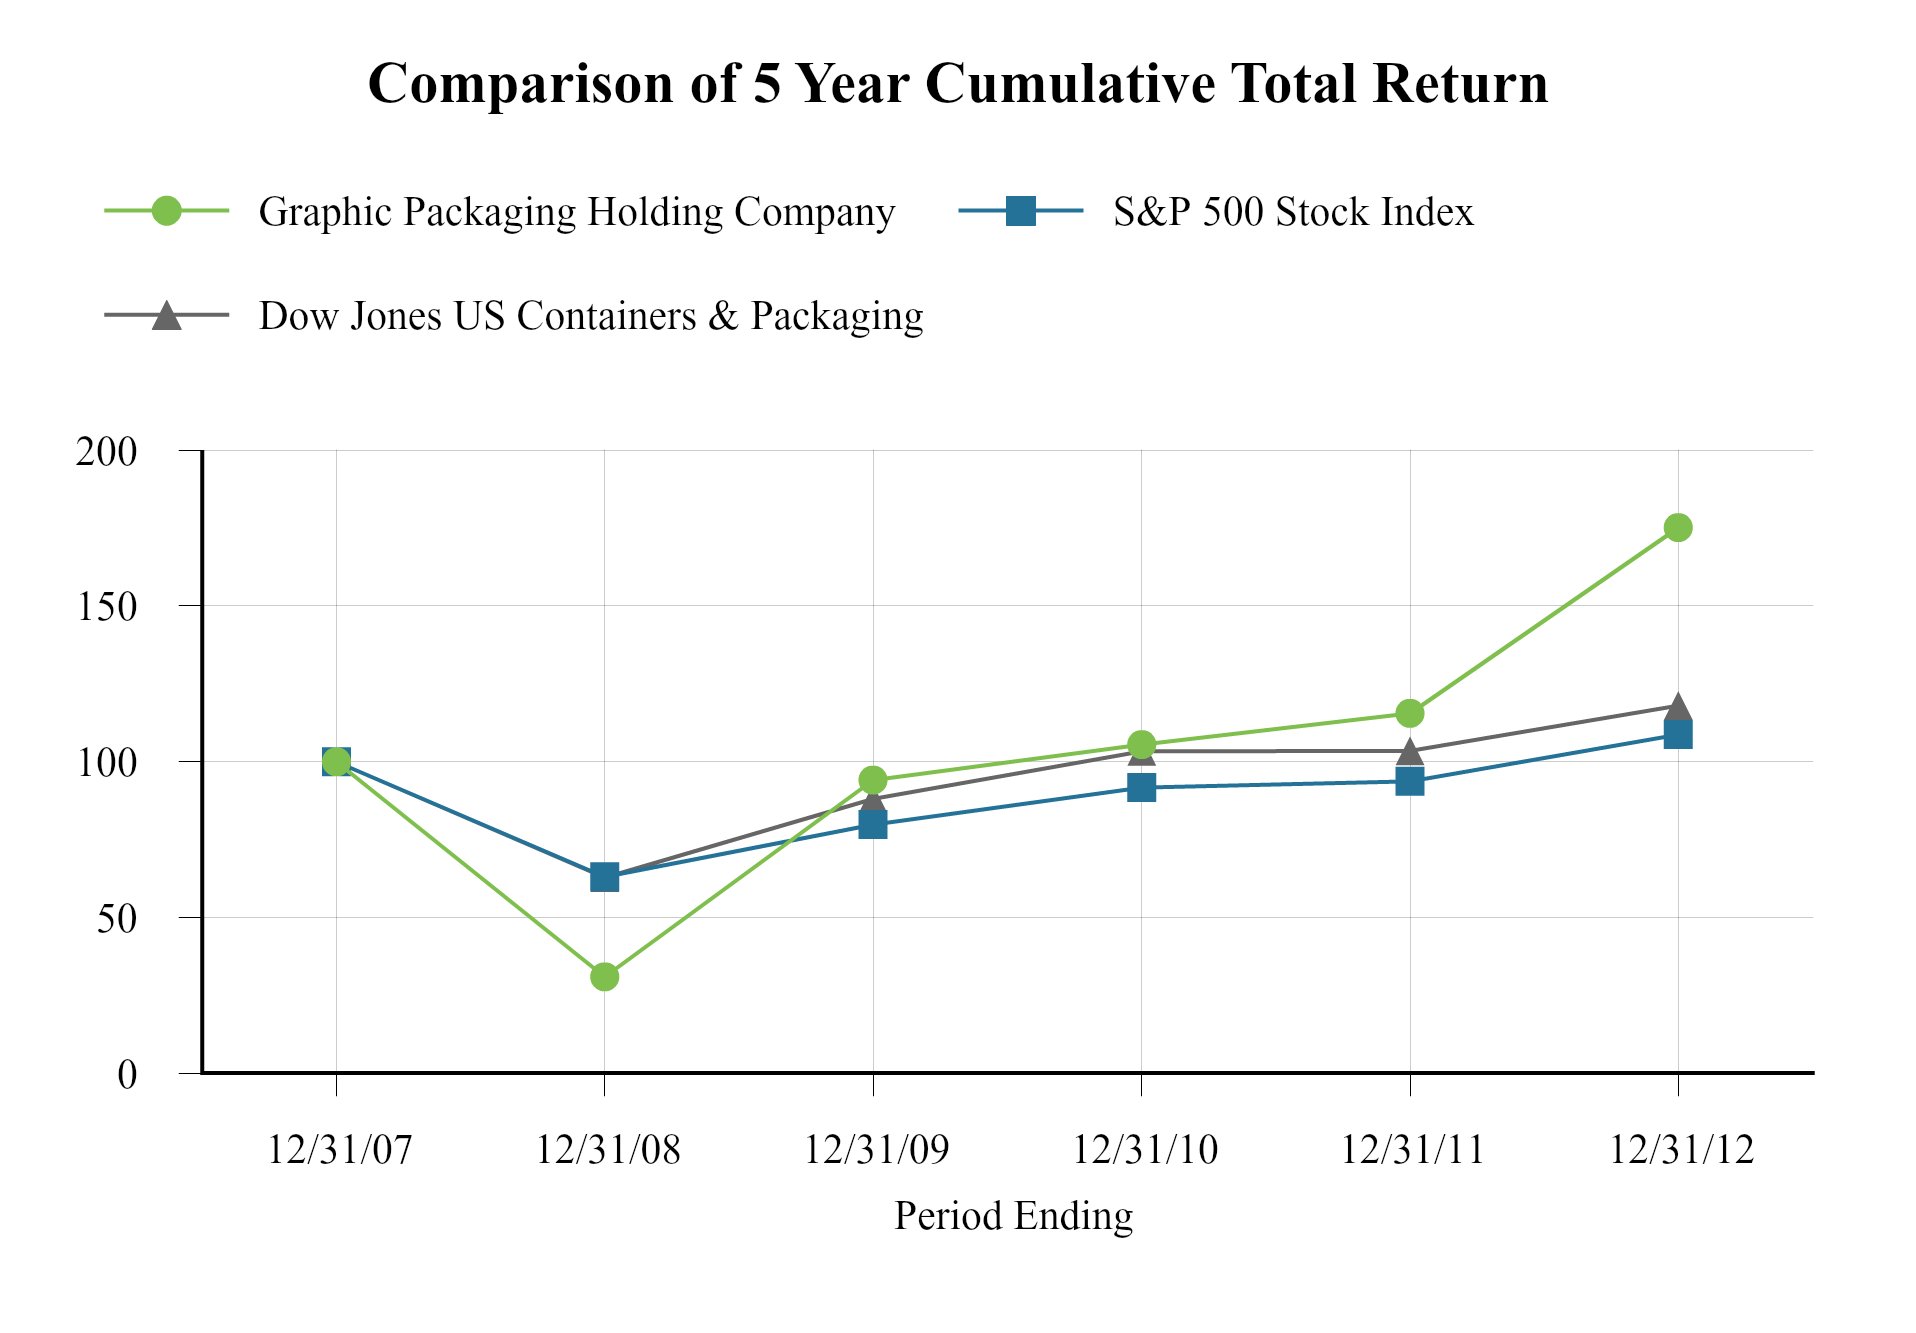1916x1333 pixels.
Task: Click the 200 y-axis value label
Action: [107, 452]
